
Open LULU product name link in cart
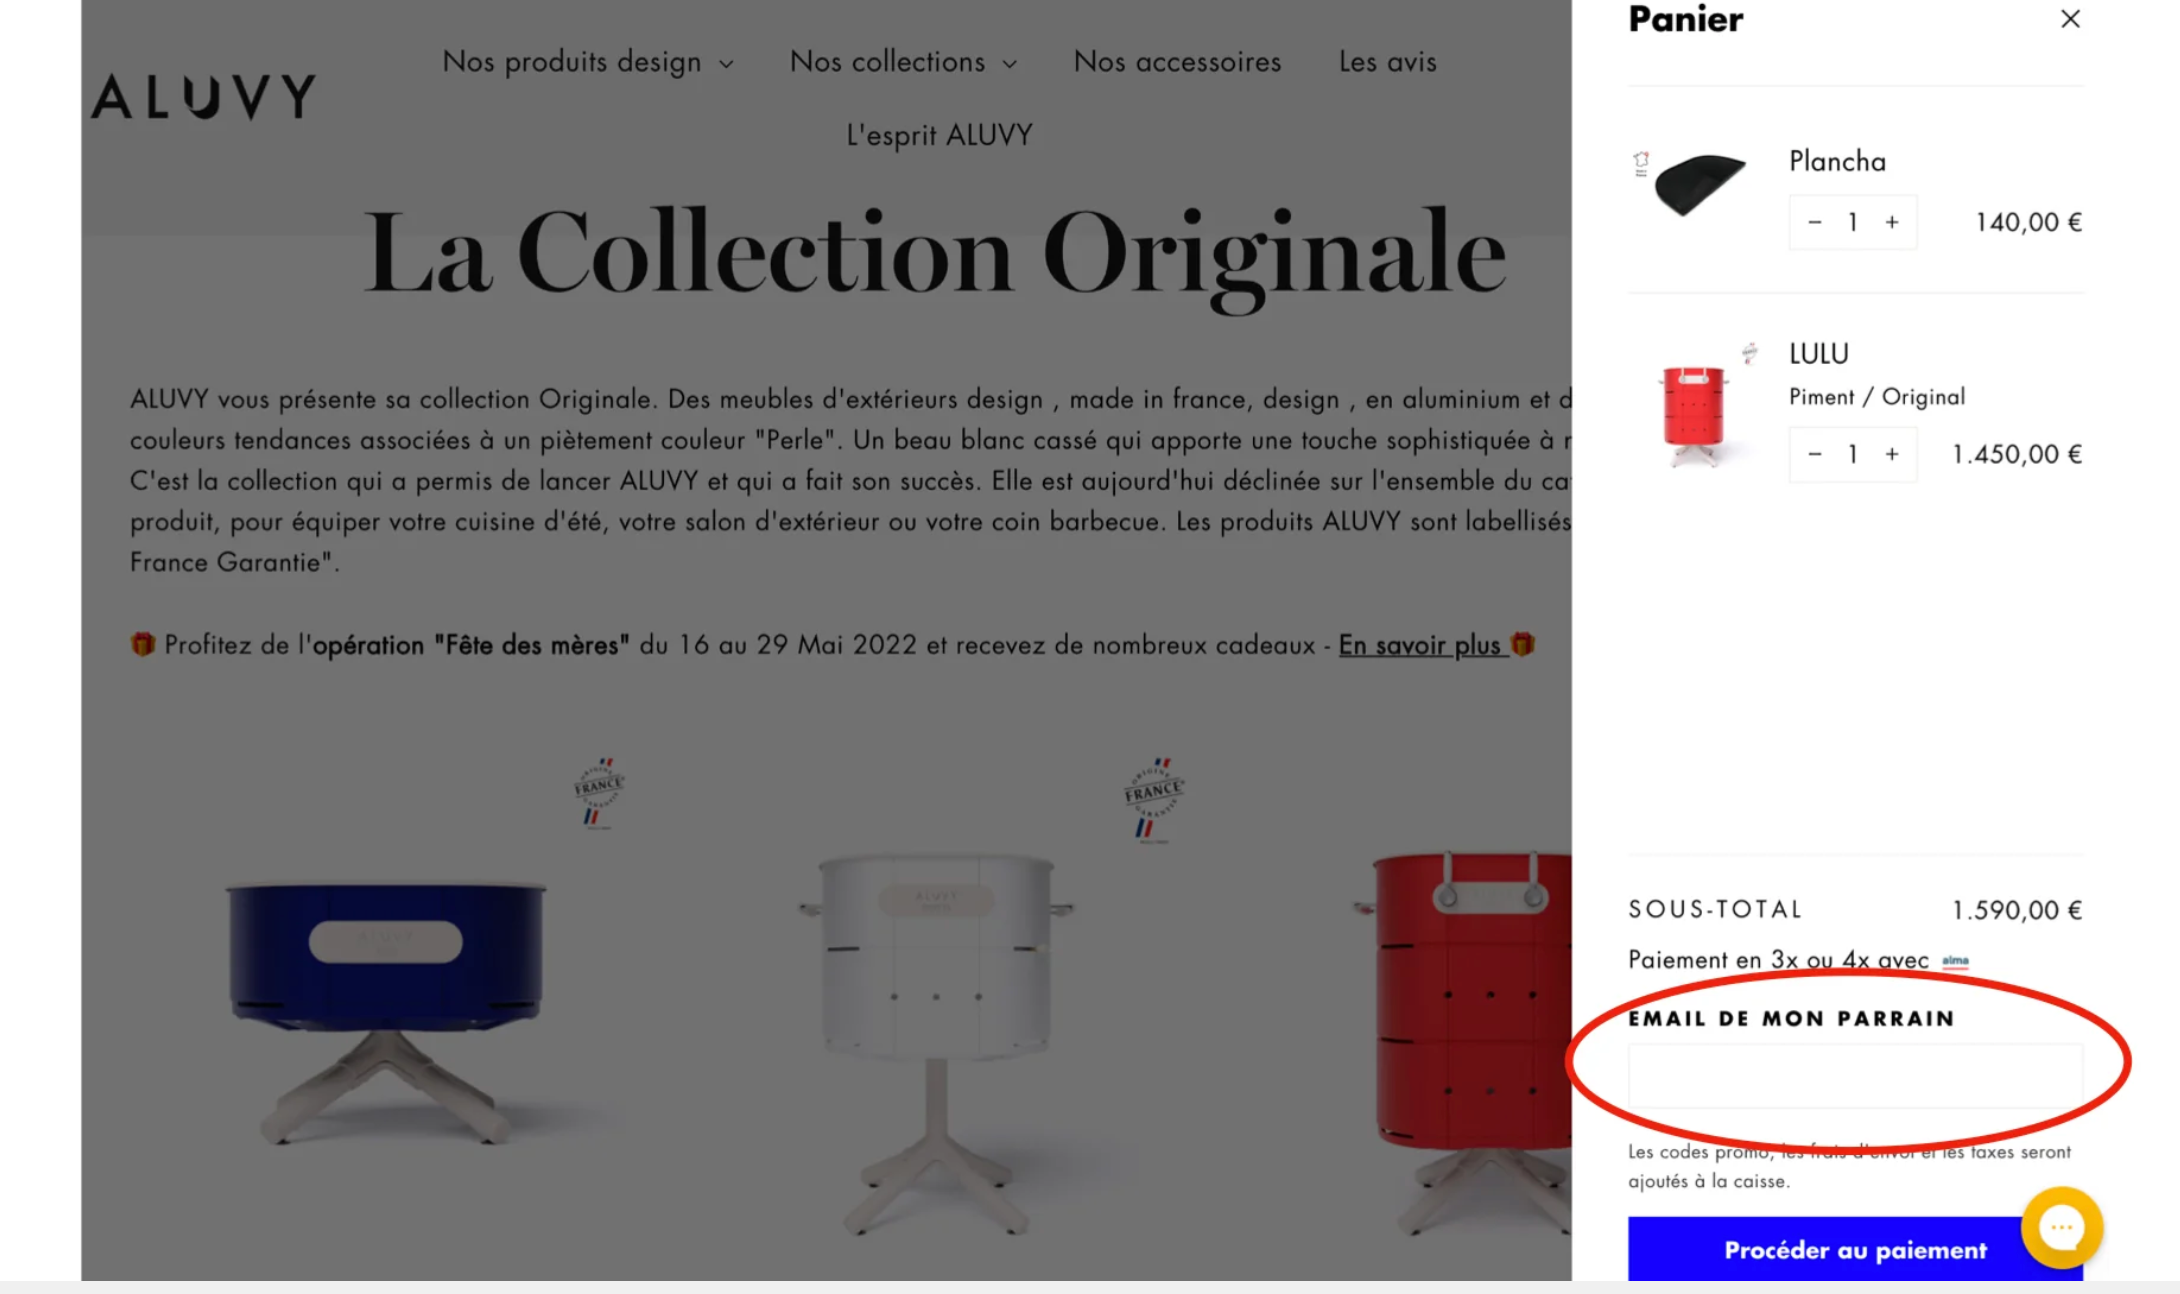point(1818,354)
